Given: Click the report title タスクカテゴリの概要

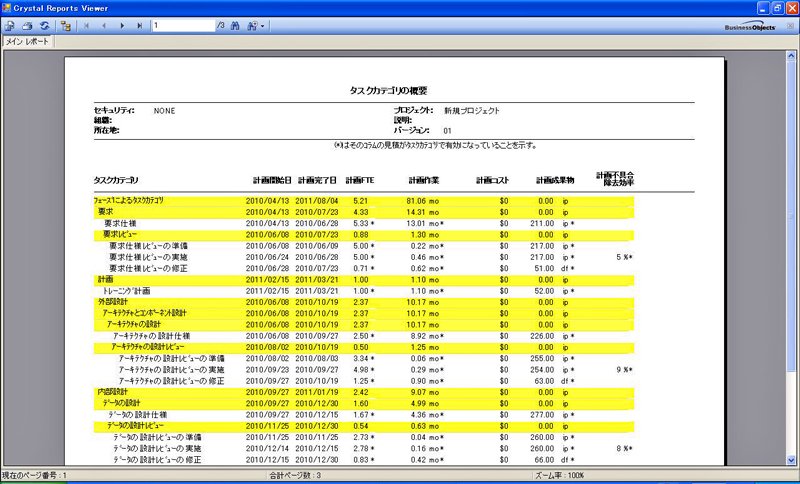Looking at the screenshot, I should coord(388,90).
